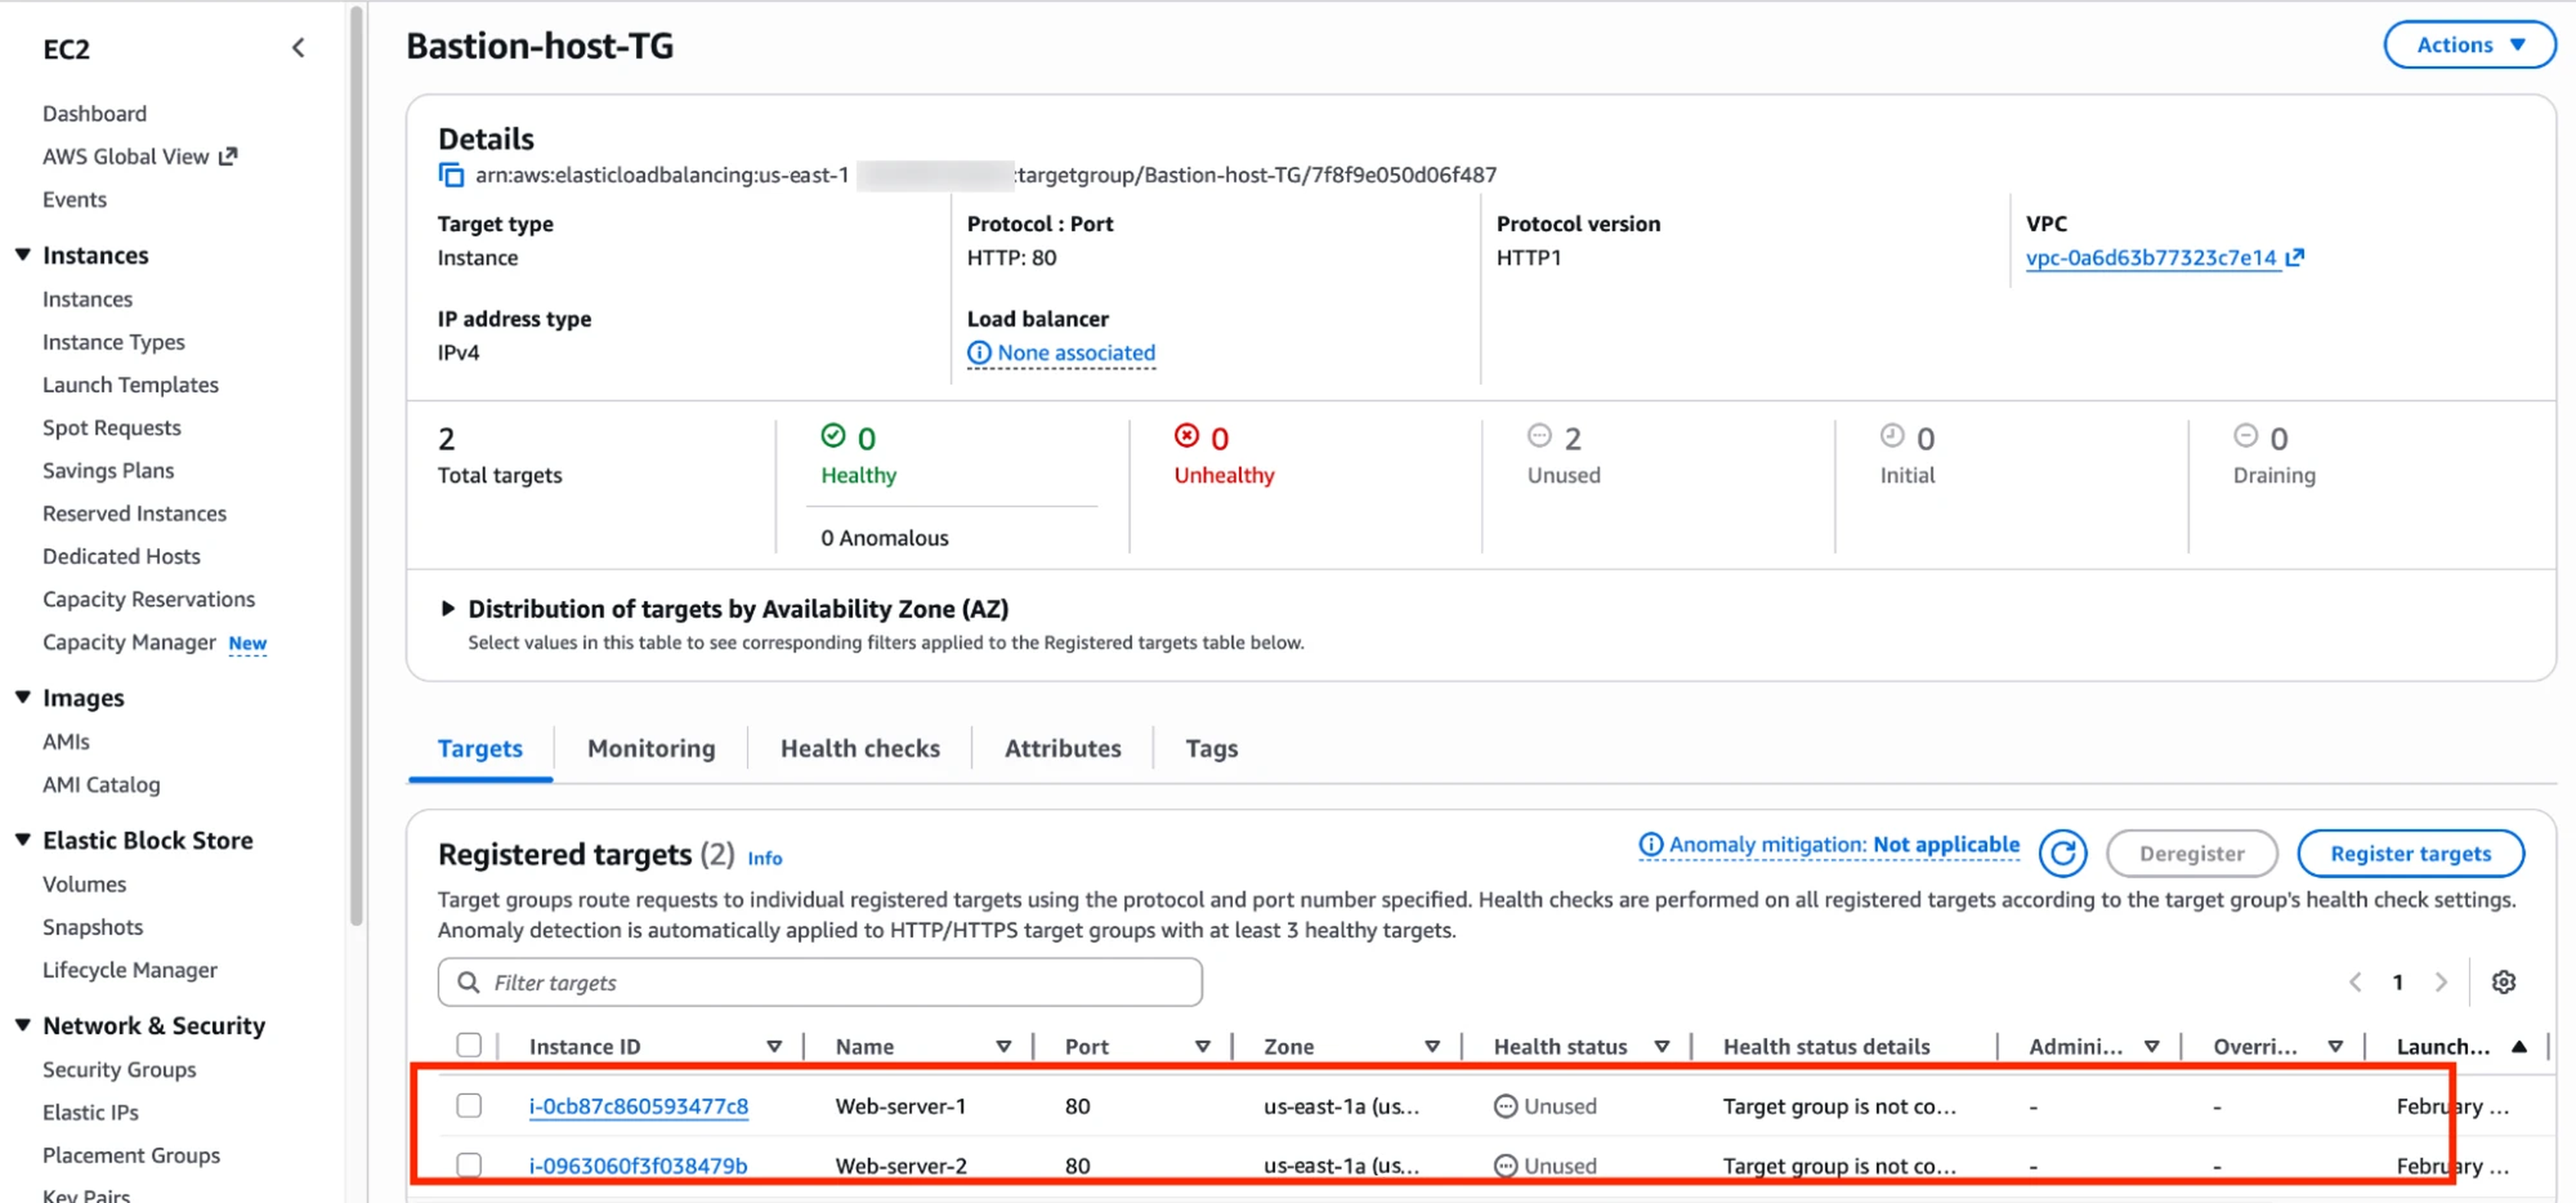Go to previous page of targets

click(x=2355, y=982)
